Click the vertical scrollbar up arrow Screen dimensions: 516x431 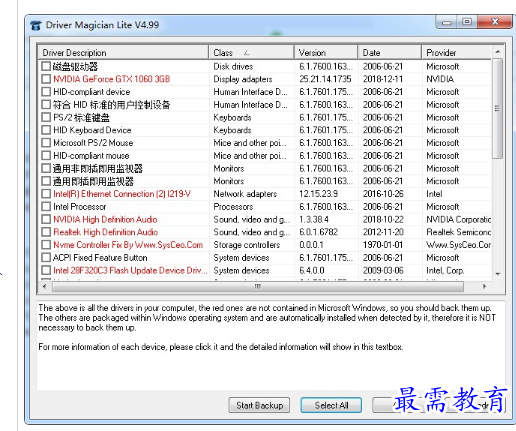pos(497,52)
